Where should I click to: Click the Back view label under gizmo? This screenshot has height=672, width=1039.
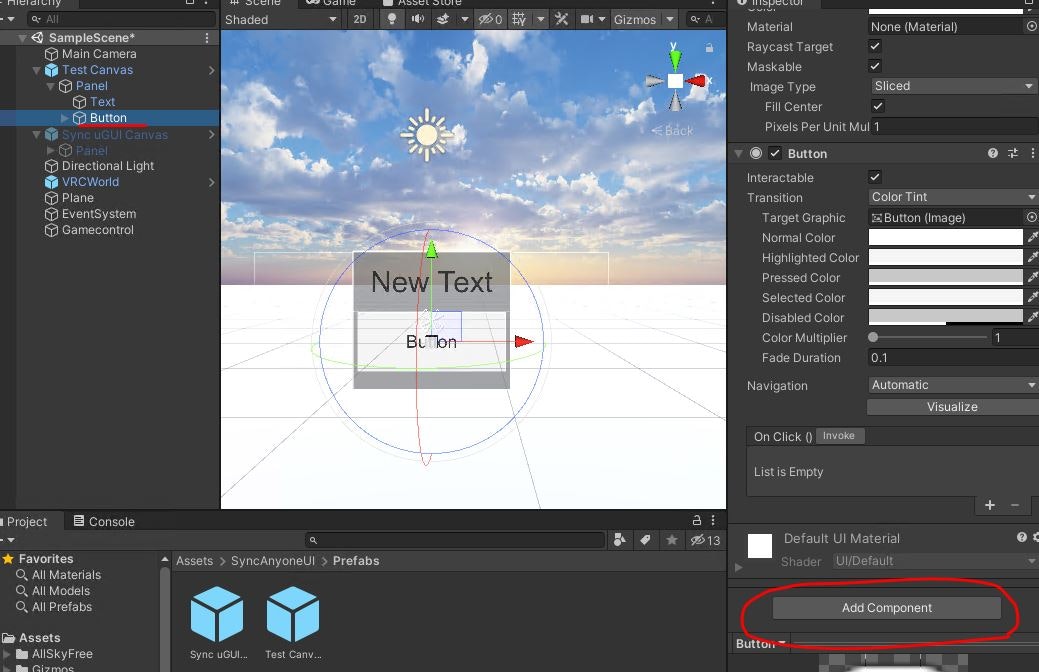[x=673, y=131]
